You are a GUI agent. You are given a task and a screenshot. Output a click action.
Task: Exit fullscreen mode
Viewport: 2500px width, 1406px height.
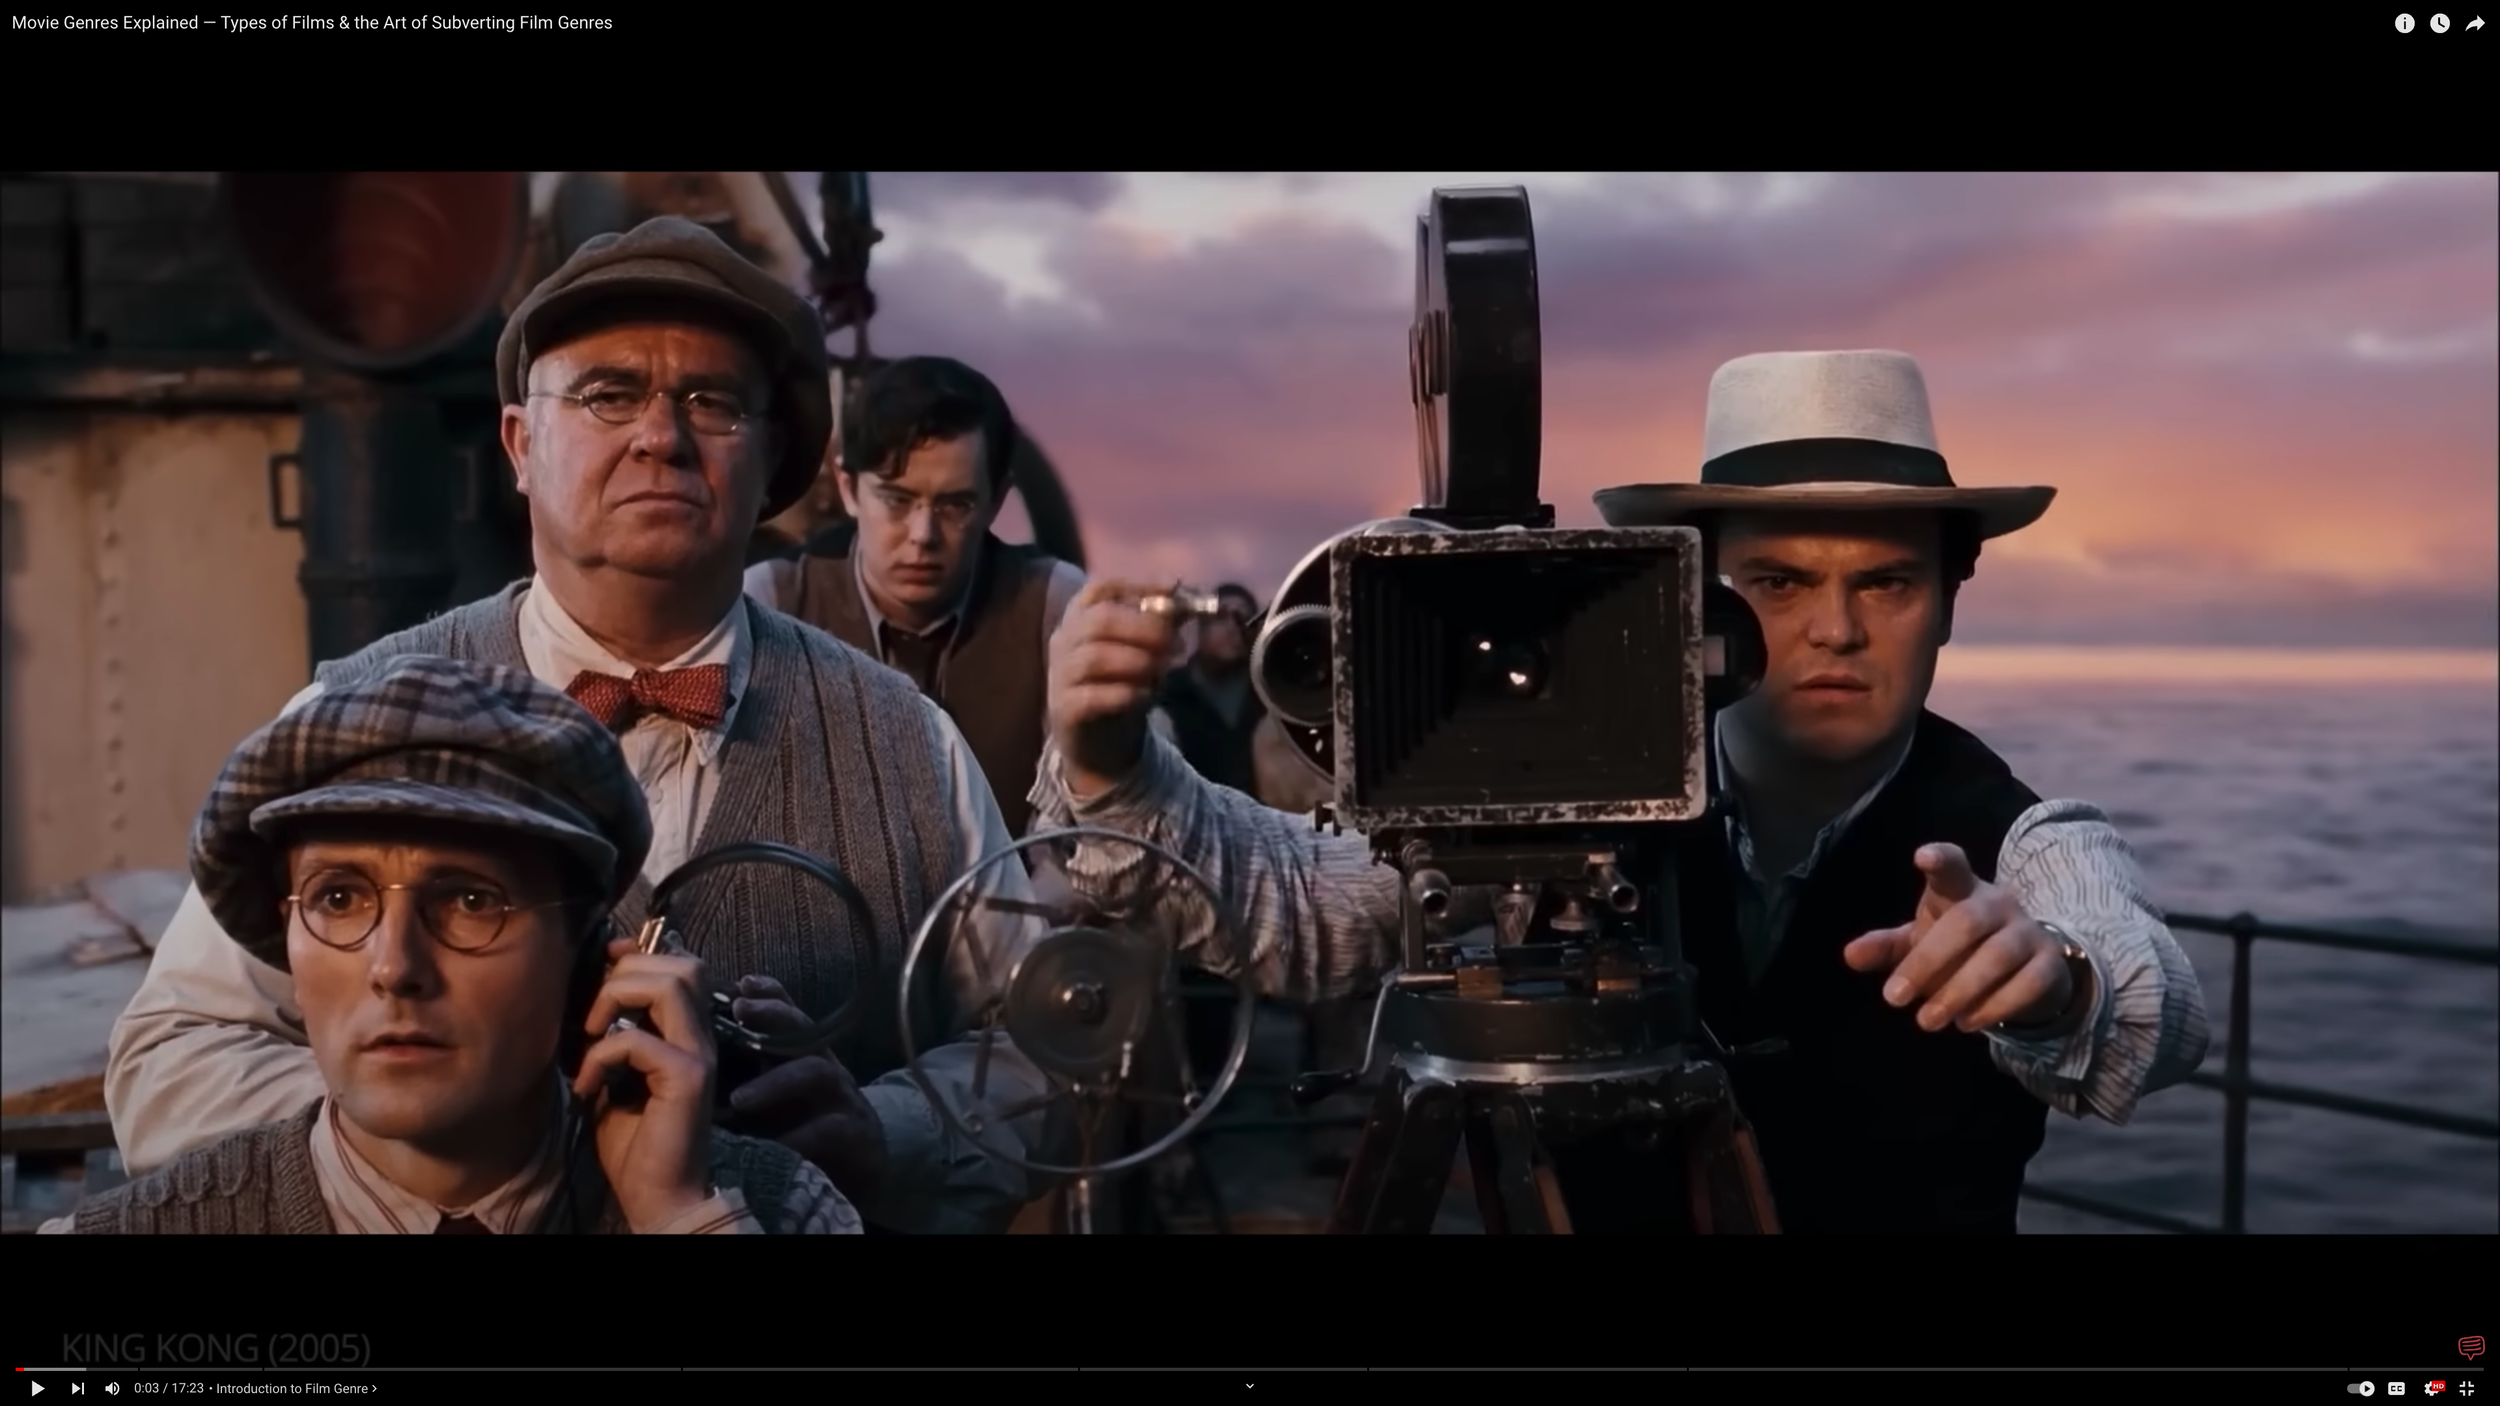(x=2467, y=1388)
